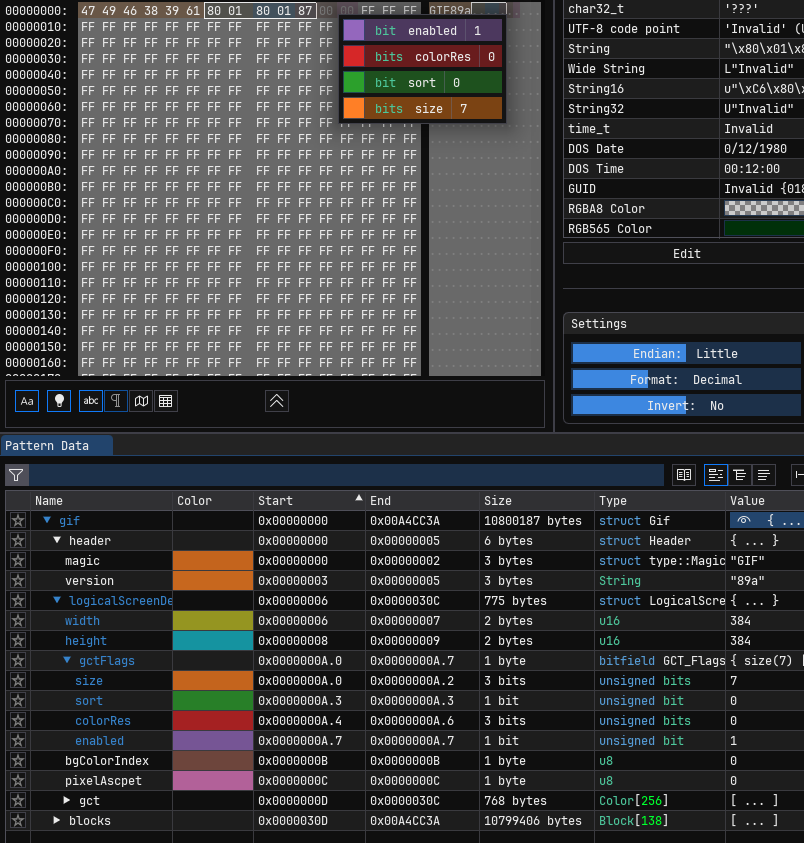The image size is (804, 843).
Task: Star the magic row
Action: pos(18,561)
